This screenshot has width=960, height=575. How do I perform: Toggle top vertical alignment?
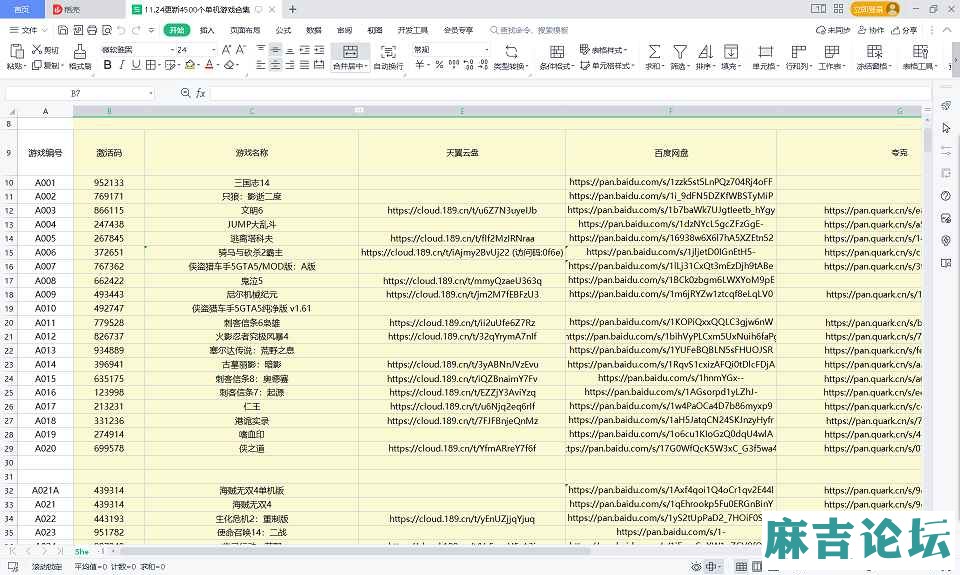pos(261,50)
